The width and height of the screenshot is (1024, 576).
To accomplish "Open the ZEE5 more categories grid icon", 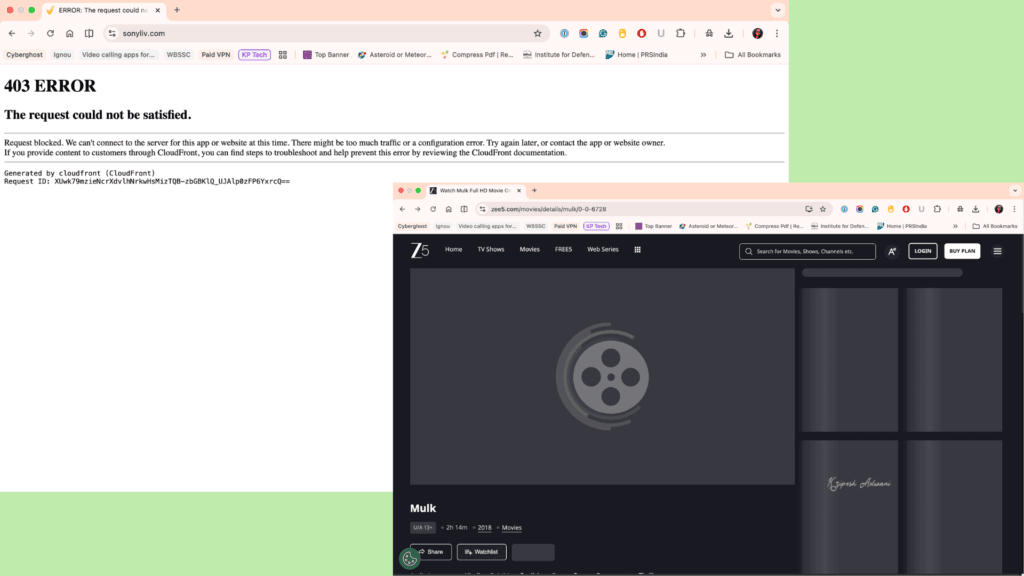I will (637, 249).
